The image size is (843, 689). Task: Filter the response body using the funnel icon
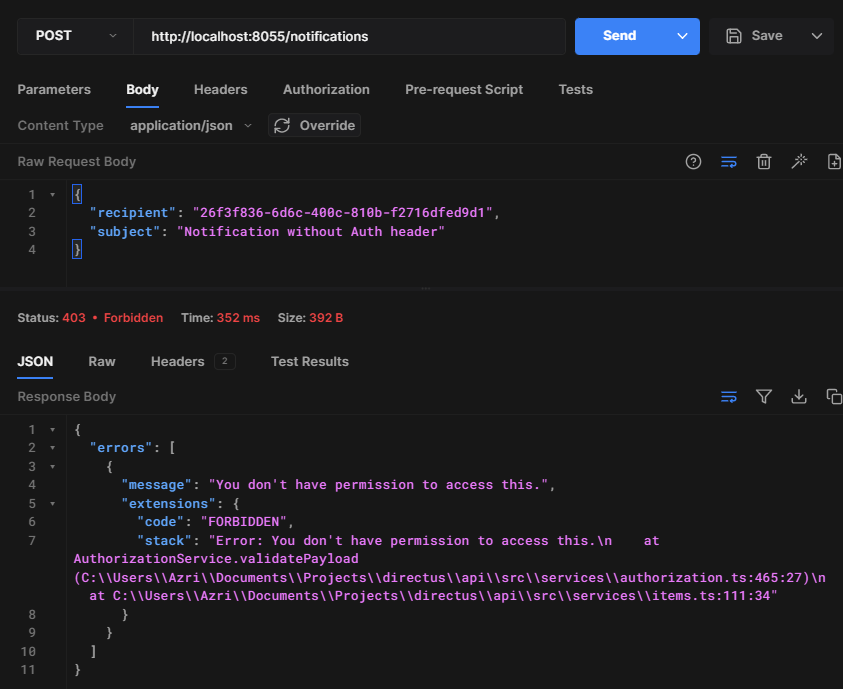tap(764, 397)
